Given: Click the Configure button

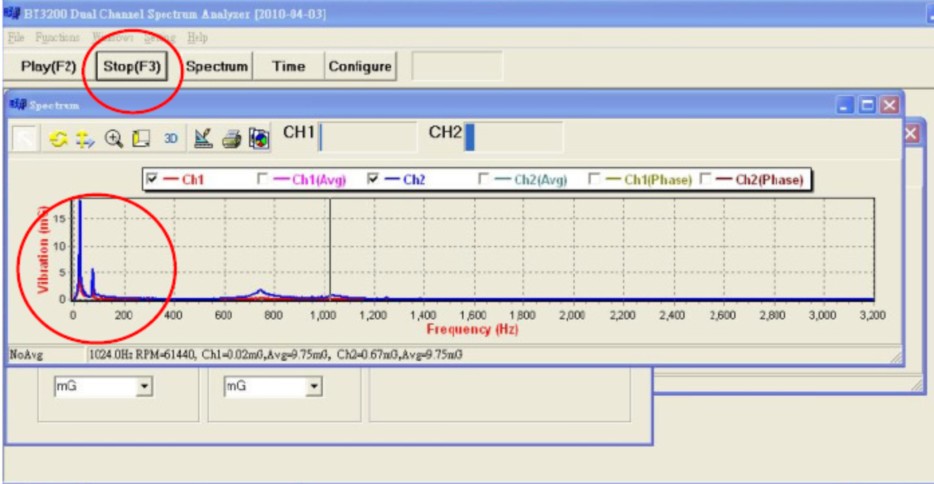Looking at the screenshot, I should pyautogui.click(x=360, y=66).
